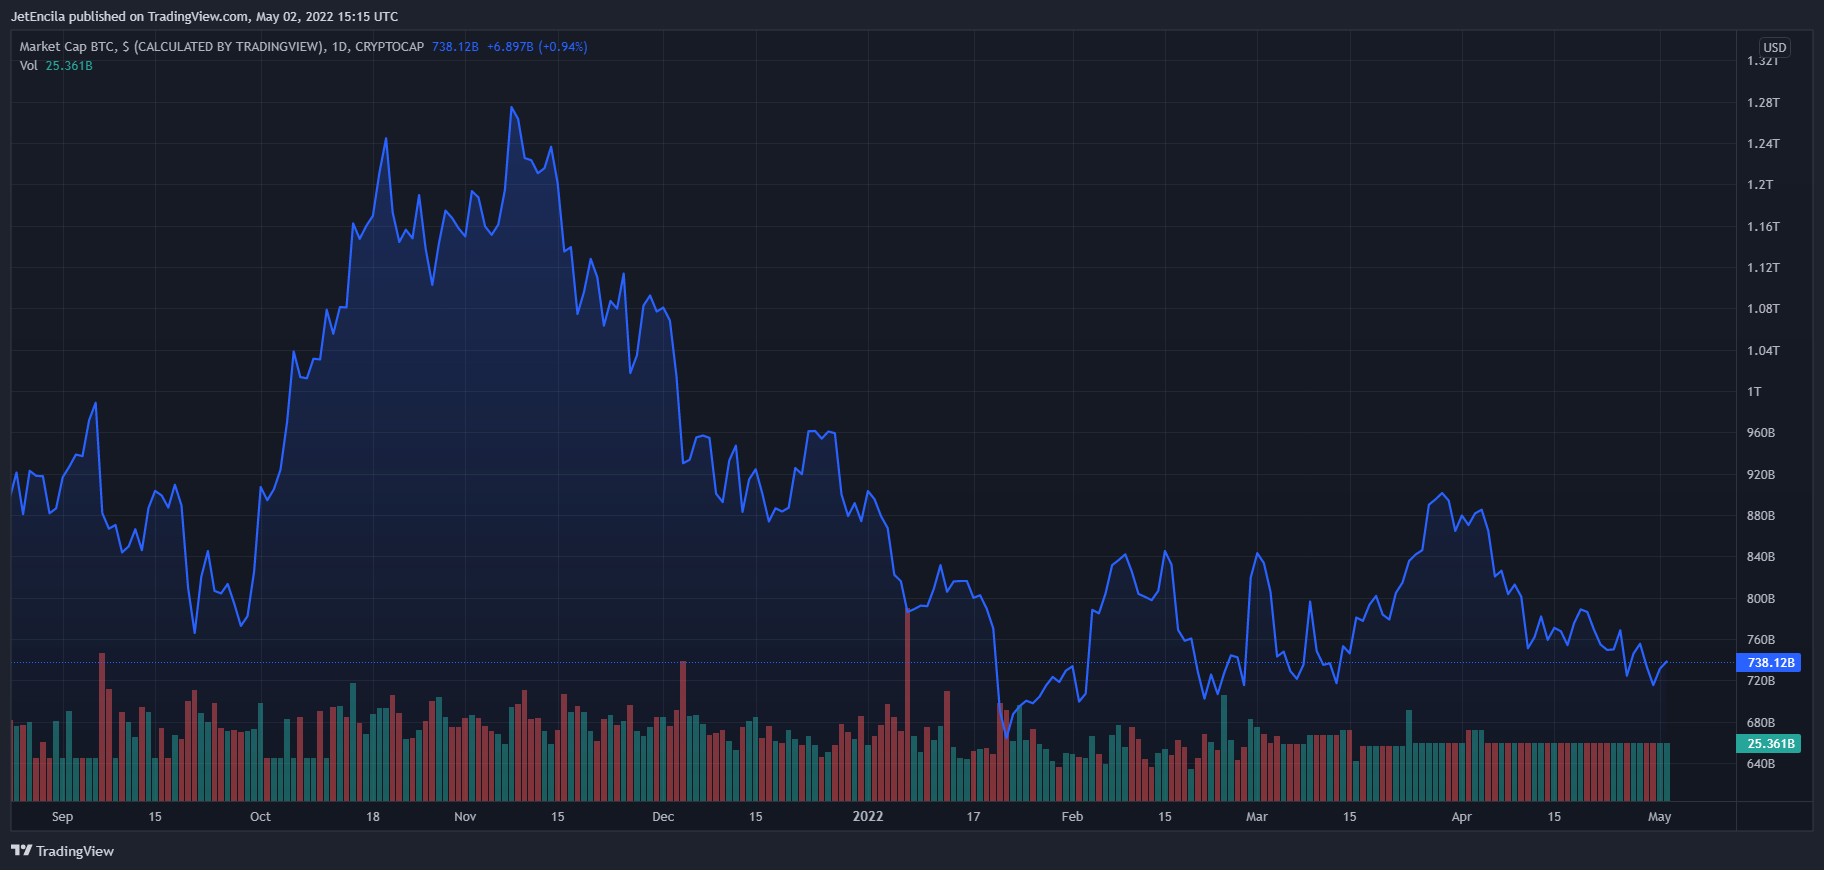Click the 2022 label on time axis
Screen dimensions: 1824x870
pyautogui.click(x=867, y=817)
